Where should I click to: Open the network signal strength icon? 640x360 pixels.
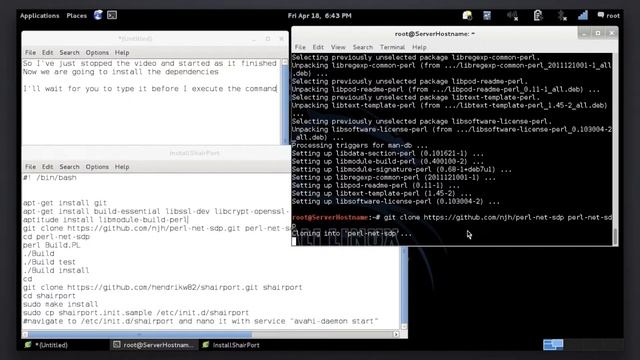point(583,16)
